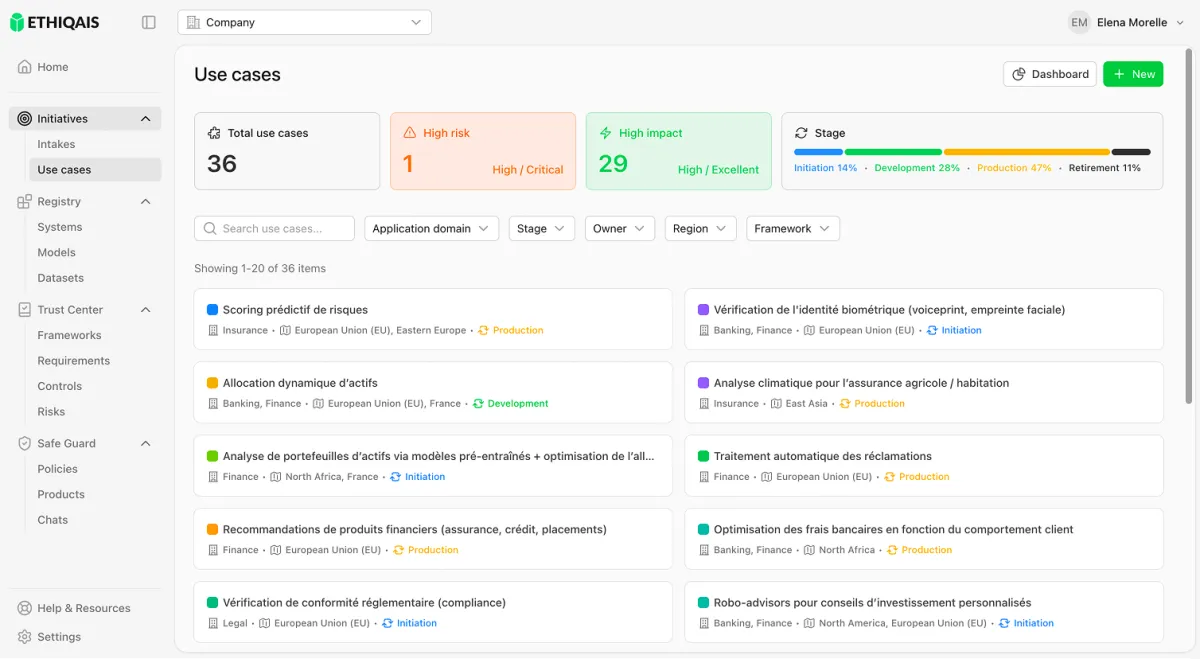Click the orange Production segment of Stage bar

(1026, 152)
